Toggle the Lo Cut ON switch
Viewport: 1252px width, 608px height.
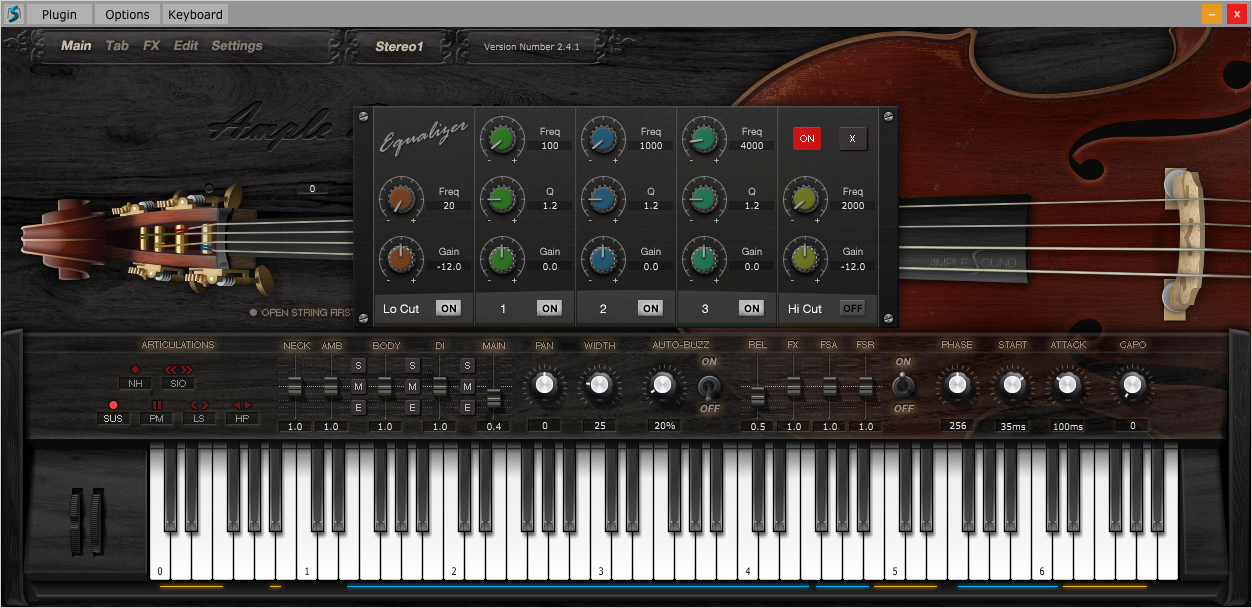coord(449,308)
